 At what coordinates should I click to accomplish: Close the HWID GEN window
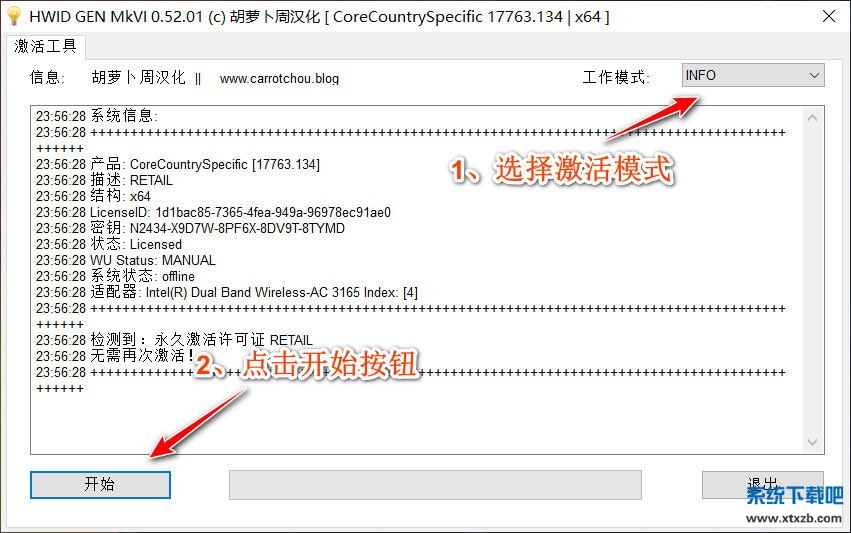(x=829, y=16)
